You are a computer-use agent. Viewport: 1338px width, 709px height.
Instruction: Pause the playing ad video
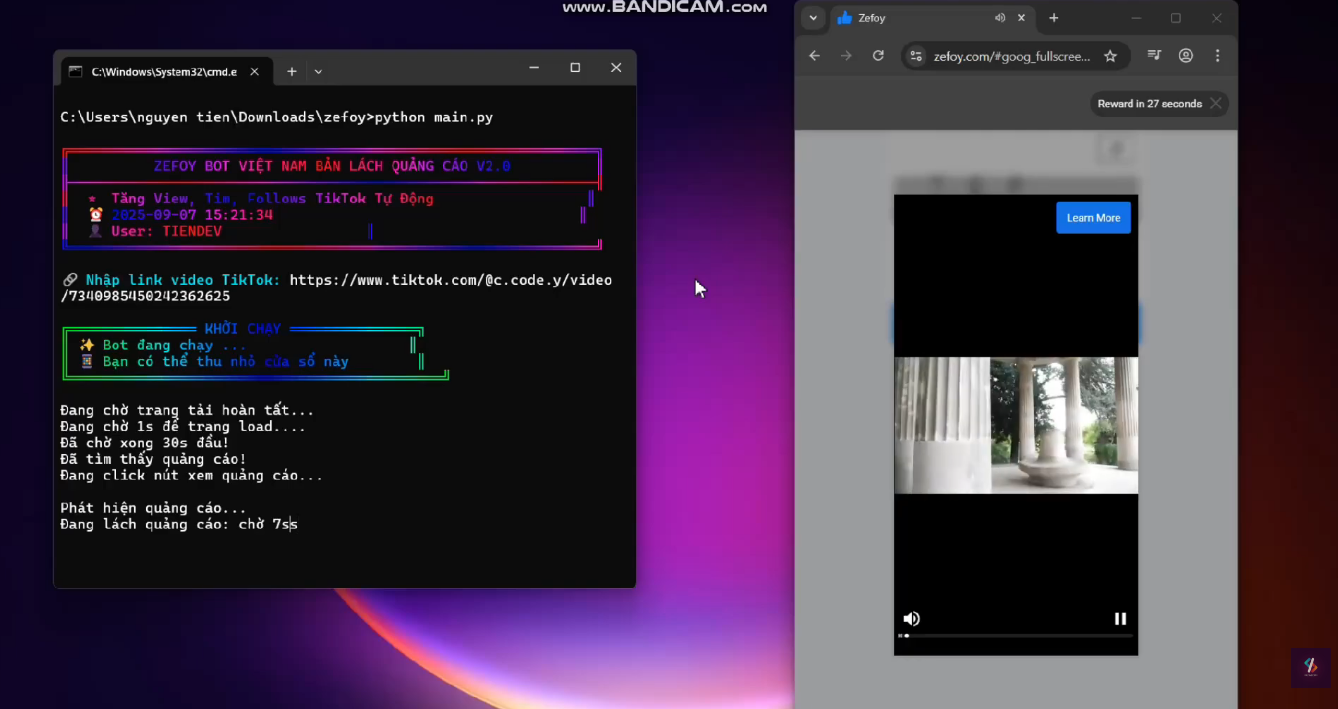pyautogui.click(x=1120, y=619)
